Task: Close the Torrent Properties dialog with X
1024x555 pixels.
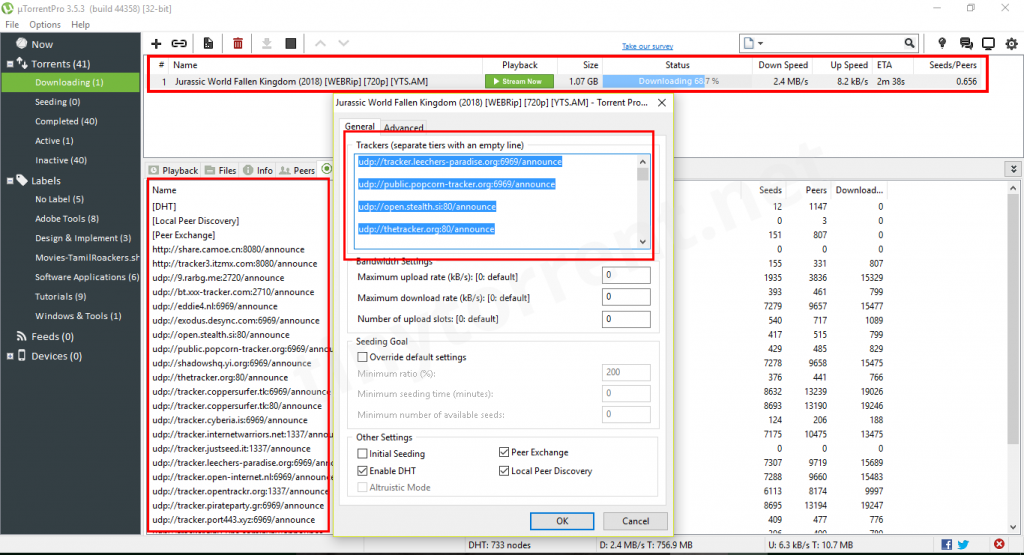Action: pyautogui.click(x=662, y=103)
